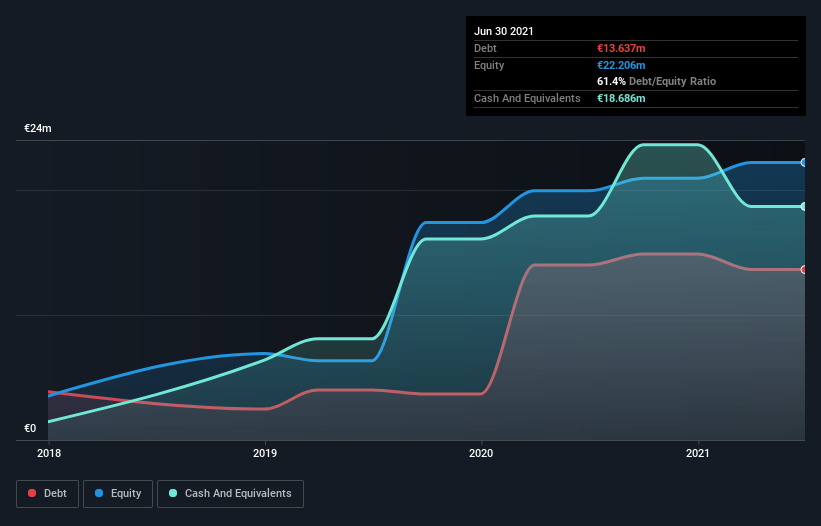This screenshot has height=526, width=821.
Task: Click the 2018 axis label
Action: [x=49, y=453]
